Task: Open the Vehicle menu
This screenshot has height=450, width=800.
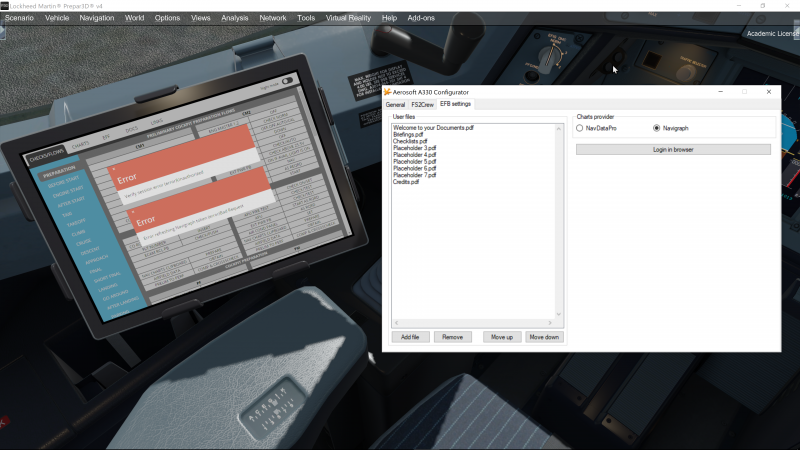Action: (57, 18)
